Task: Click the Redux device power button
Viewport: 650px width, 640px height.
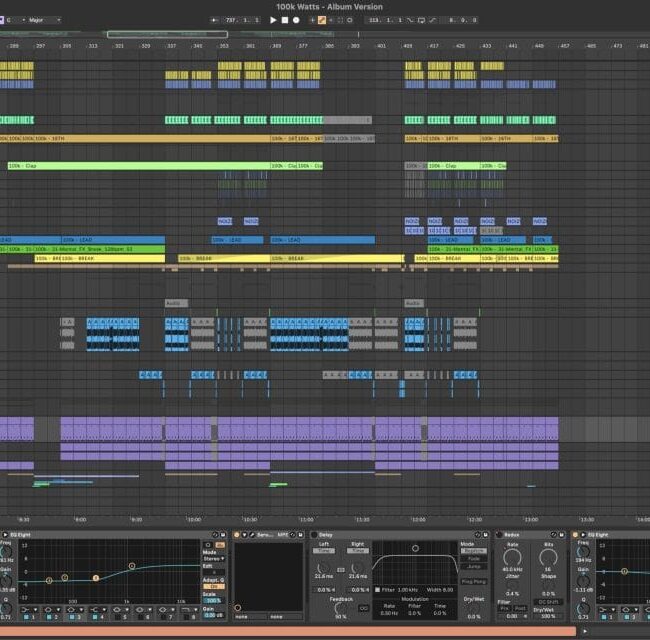Action: point(501,535)
